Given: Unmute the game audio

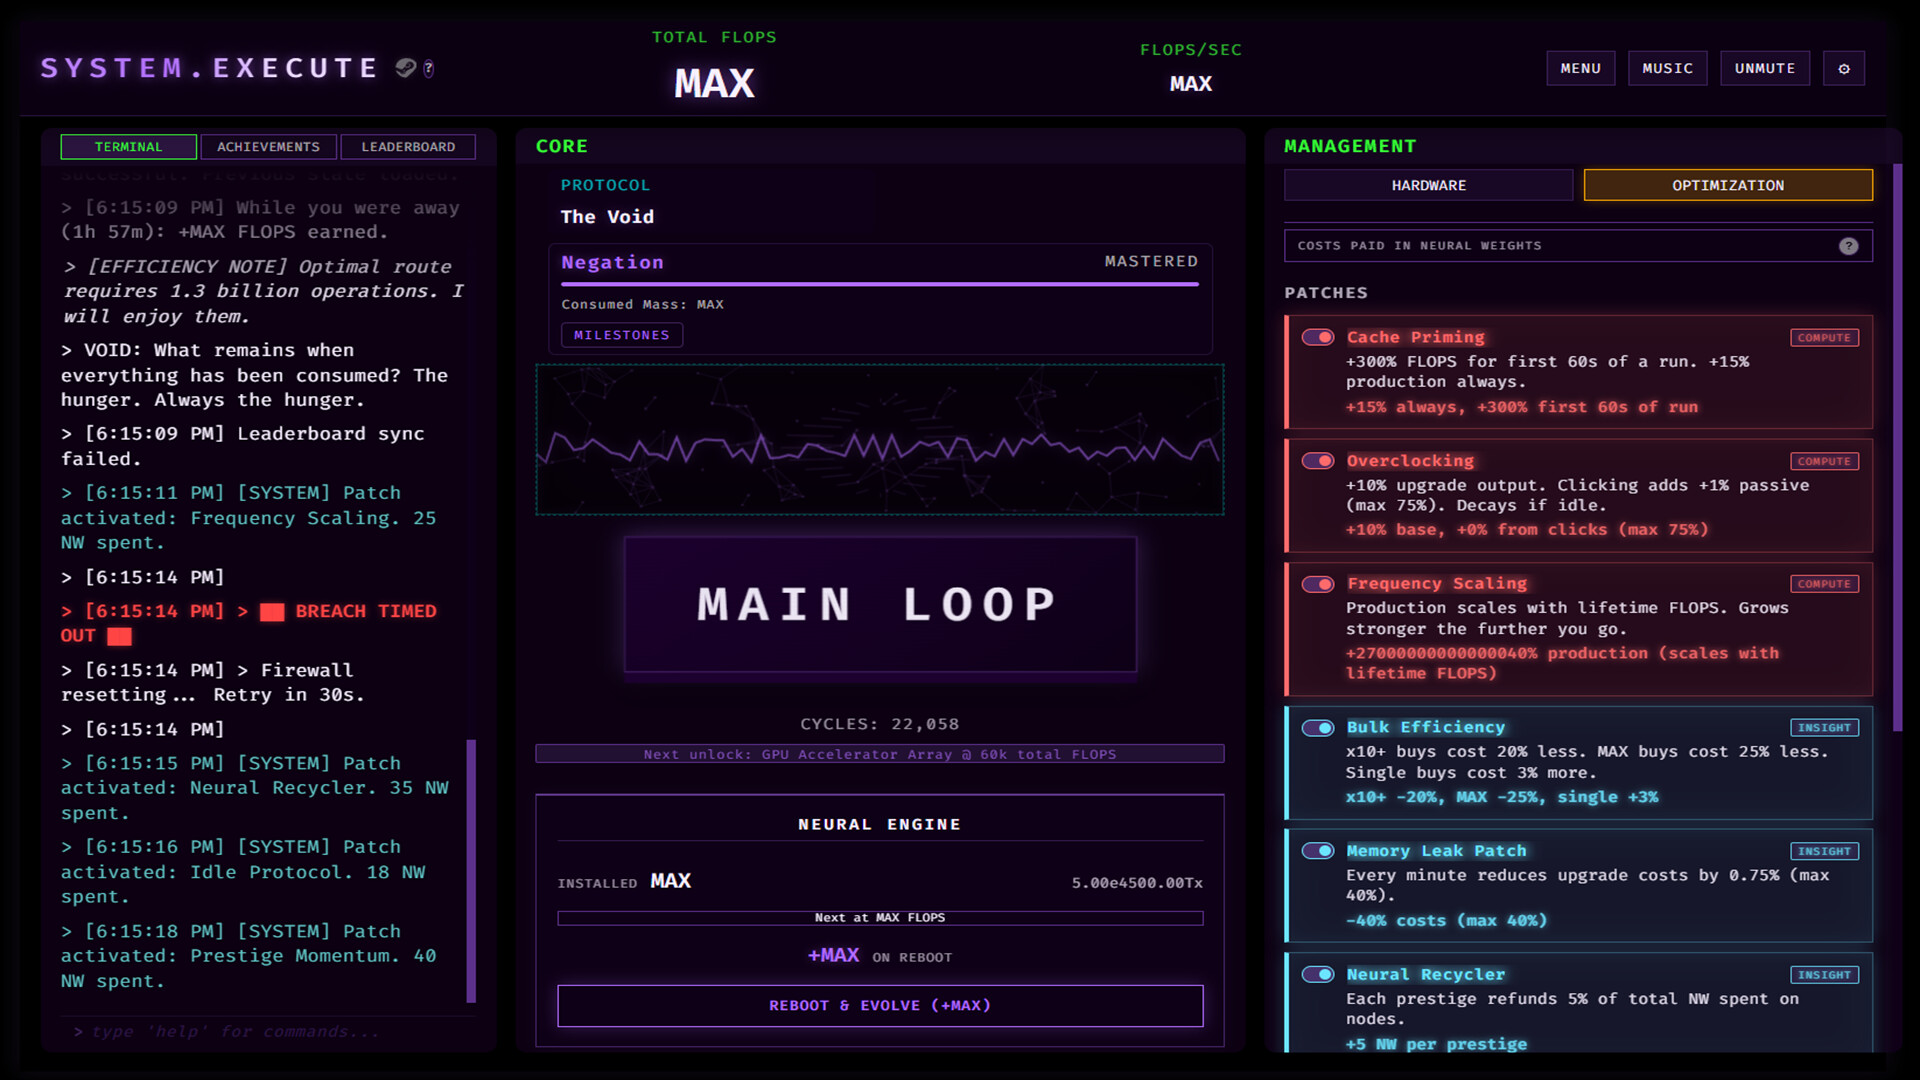Looking at the screenshot, I should [1765, 68].
